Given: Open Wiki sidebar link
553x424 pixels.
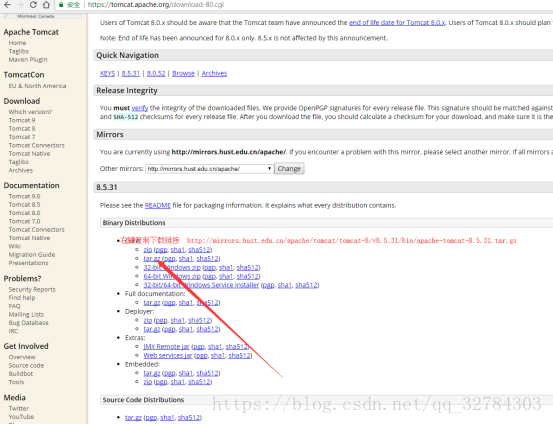Looking at the screenshot, I should [x=15, y=246].
